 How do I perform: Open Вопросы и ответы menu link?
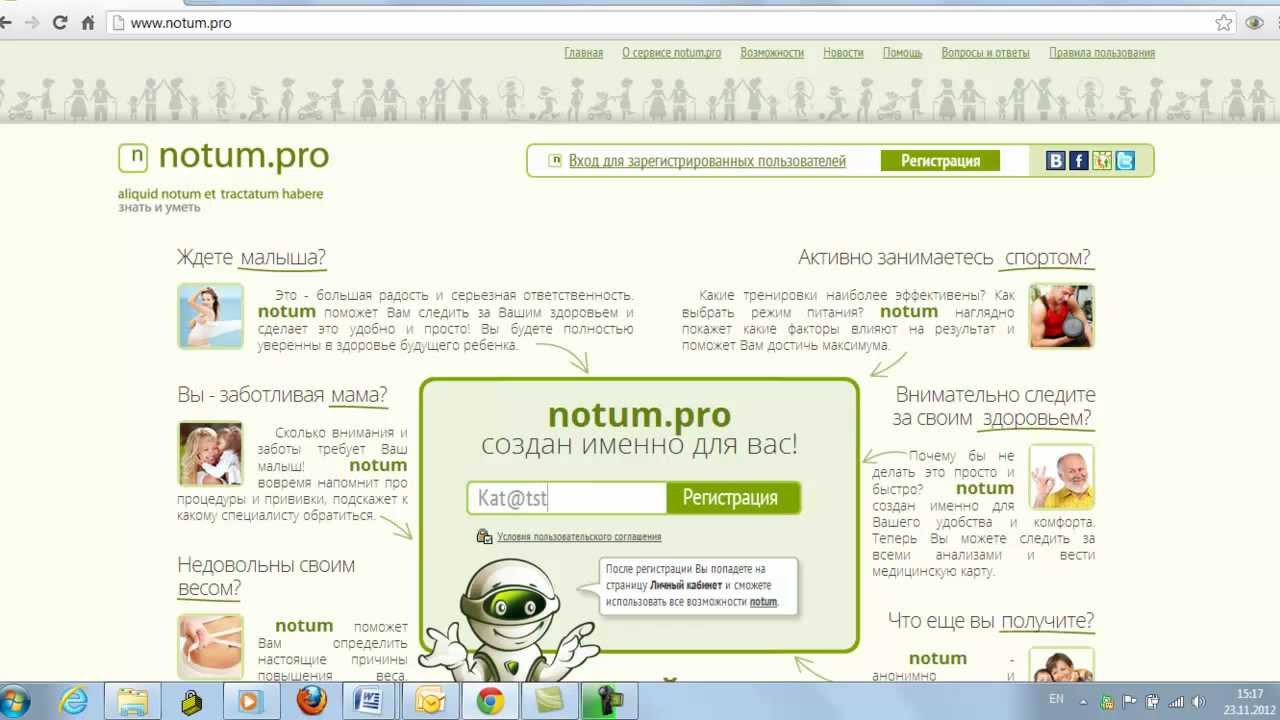click(985, 53)
